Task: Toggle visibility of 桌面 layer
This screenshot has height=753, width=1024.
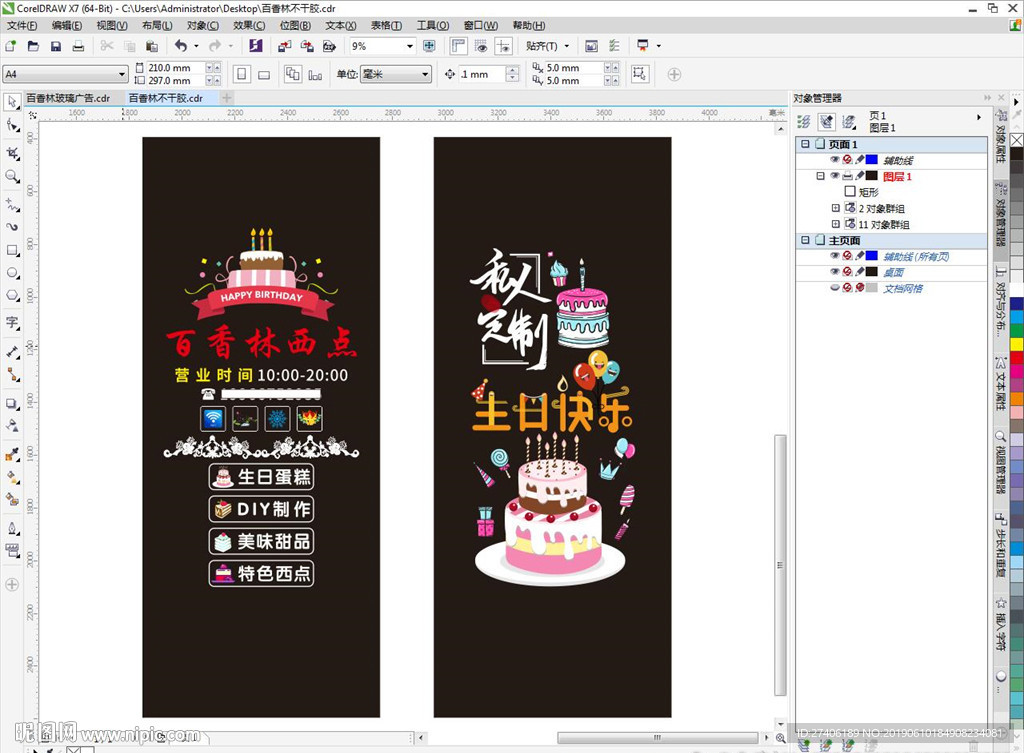Action: tap(835, 272)
